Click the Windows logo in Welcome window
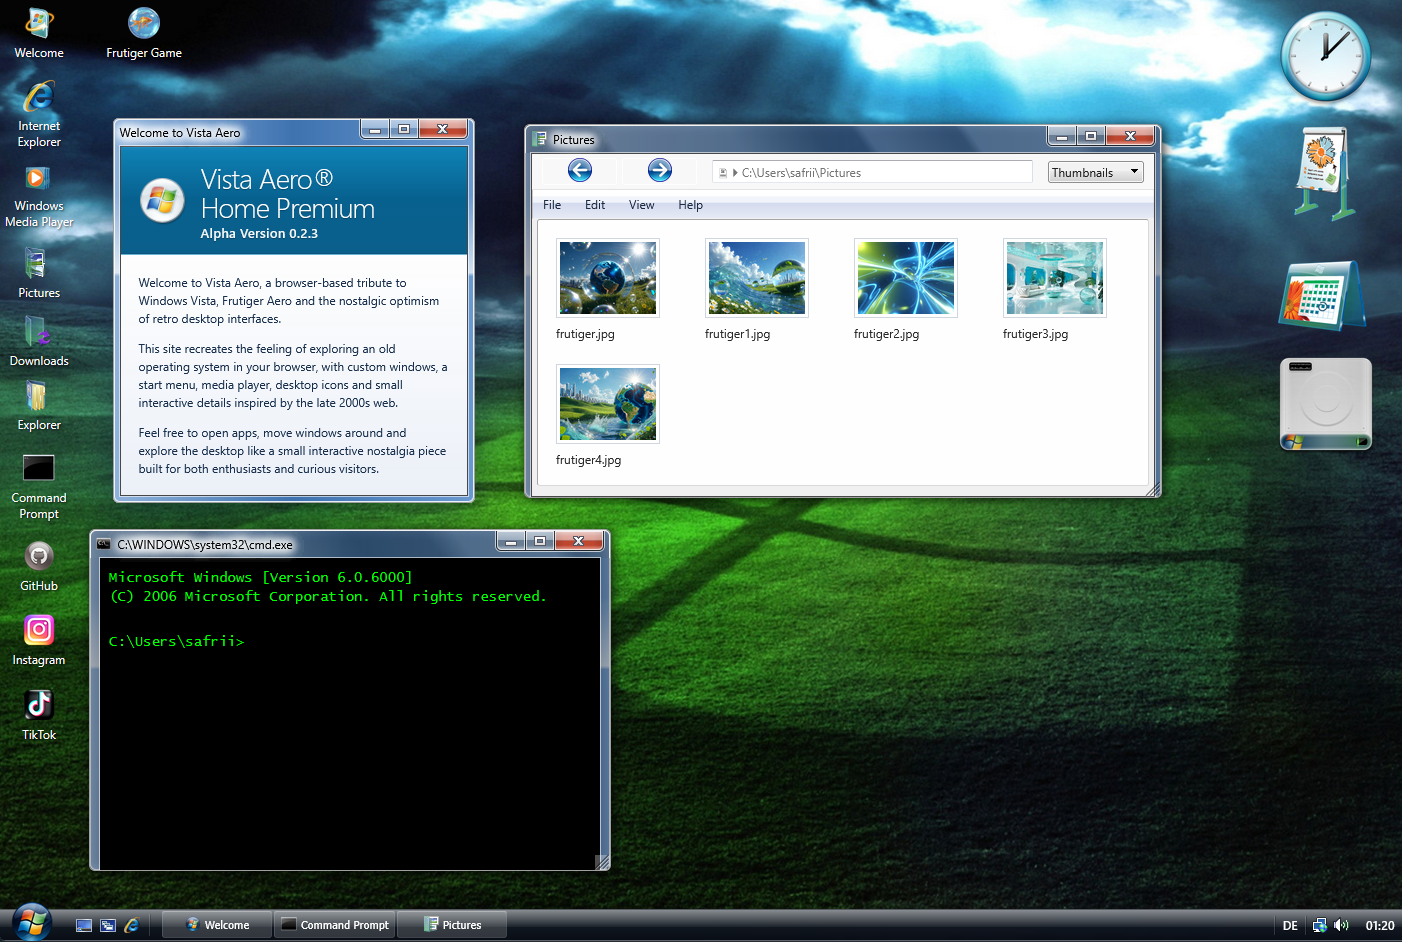The image size is (1402, 942). pyautogui.click(x=162, y=200)
